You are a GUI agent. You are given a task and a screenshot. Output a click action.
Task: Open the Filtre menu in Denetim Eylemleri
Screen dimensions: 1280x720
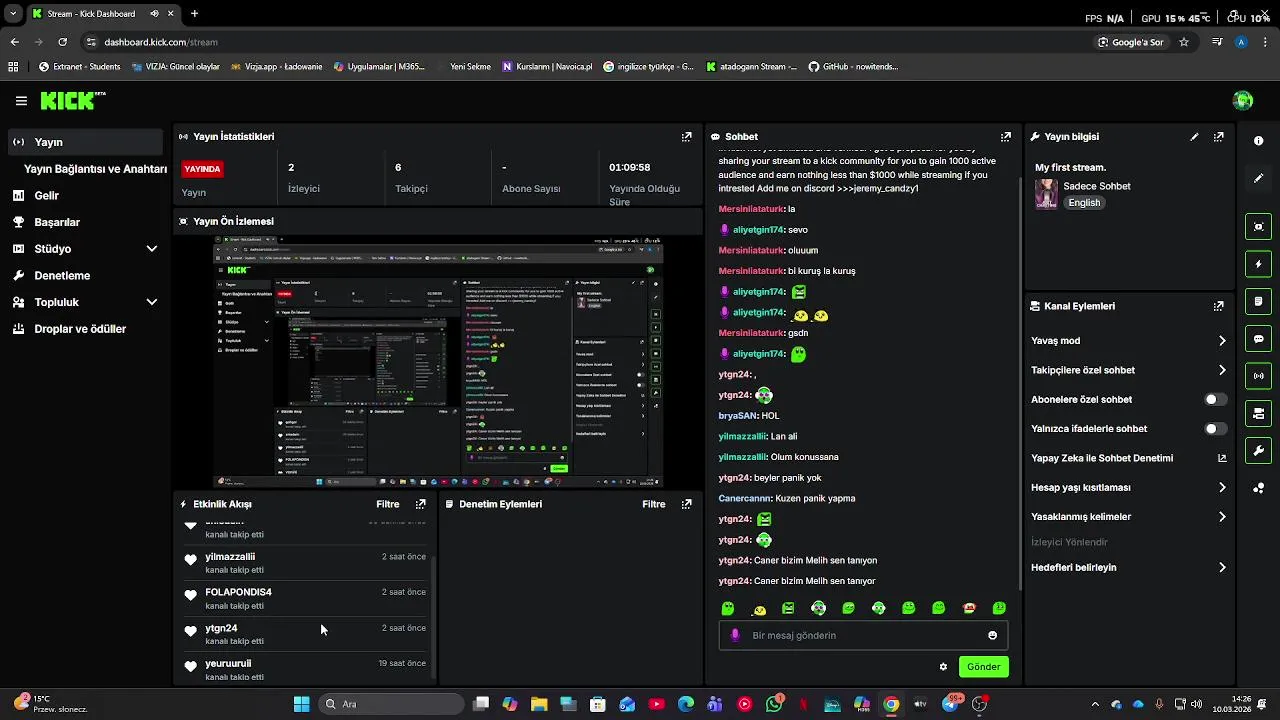(x=654, y=504)
